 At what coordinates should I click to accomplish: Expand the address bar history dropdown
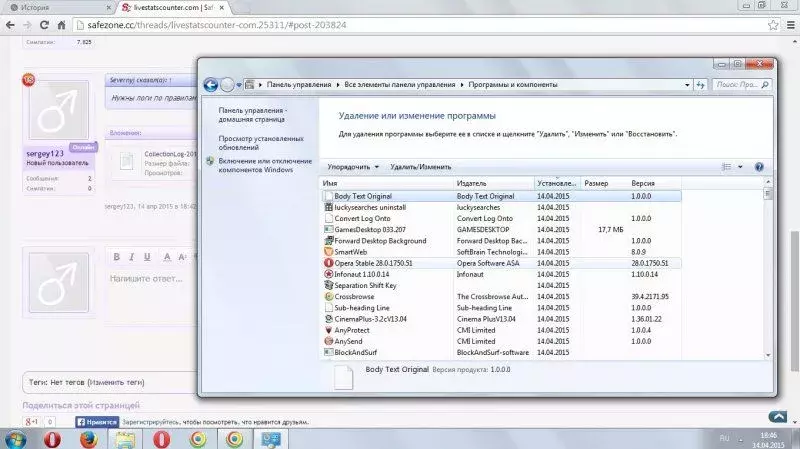687,85
